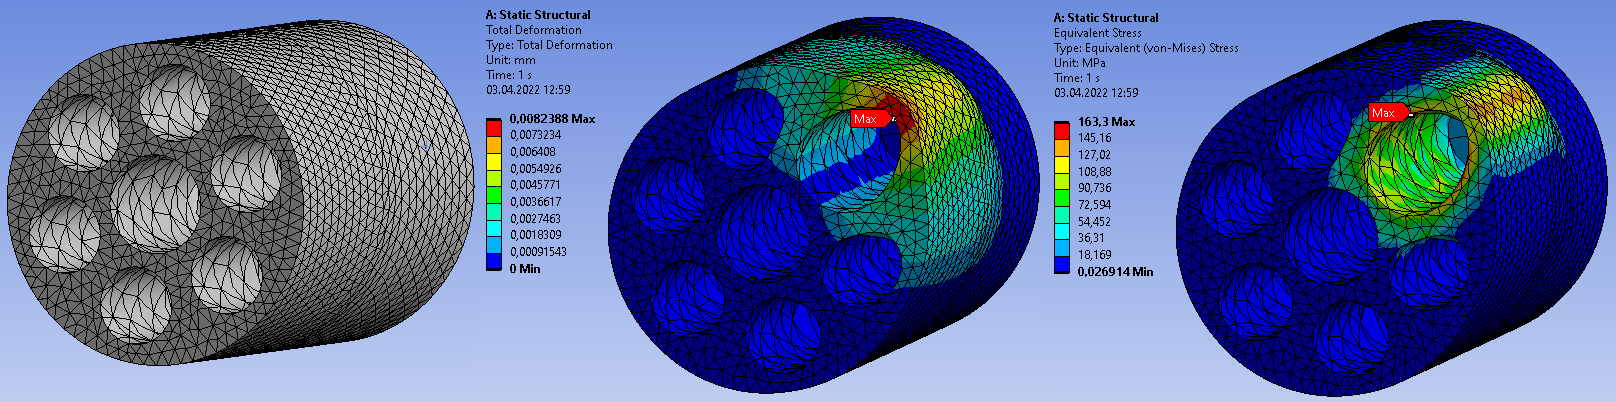Click the '0,0054926' legend value
The image size is (1616, 402).
536,169
